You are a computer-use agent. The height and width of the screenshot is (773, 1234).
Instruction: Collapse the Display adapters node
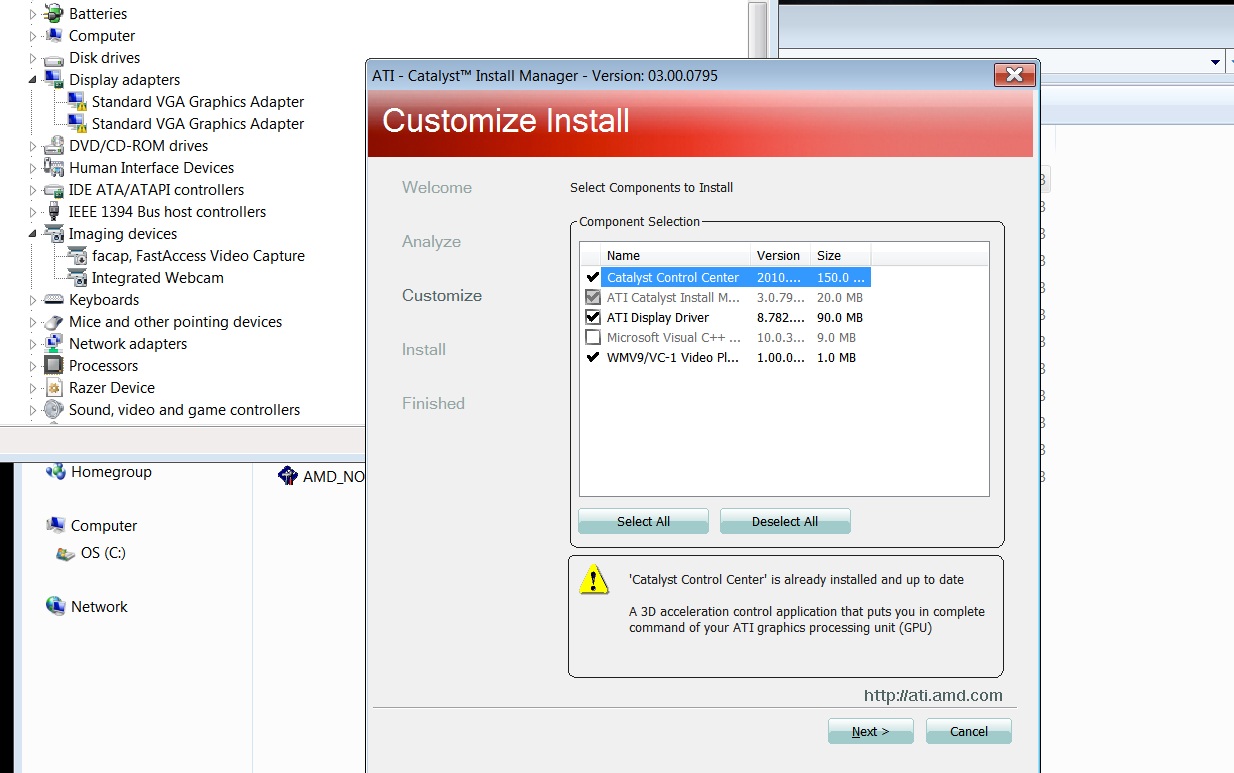coord(33,80)
